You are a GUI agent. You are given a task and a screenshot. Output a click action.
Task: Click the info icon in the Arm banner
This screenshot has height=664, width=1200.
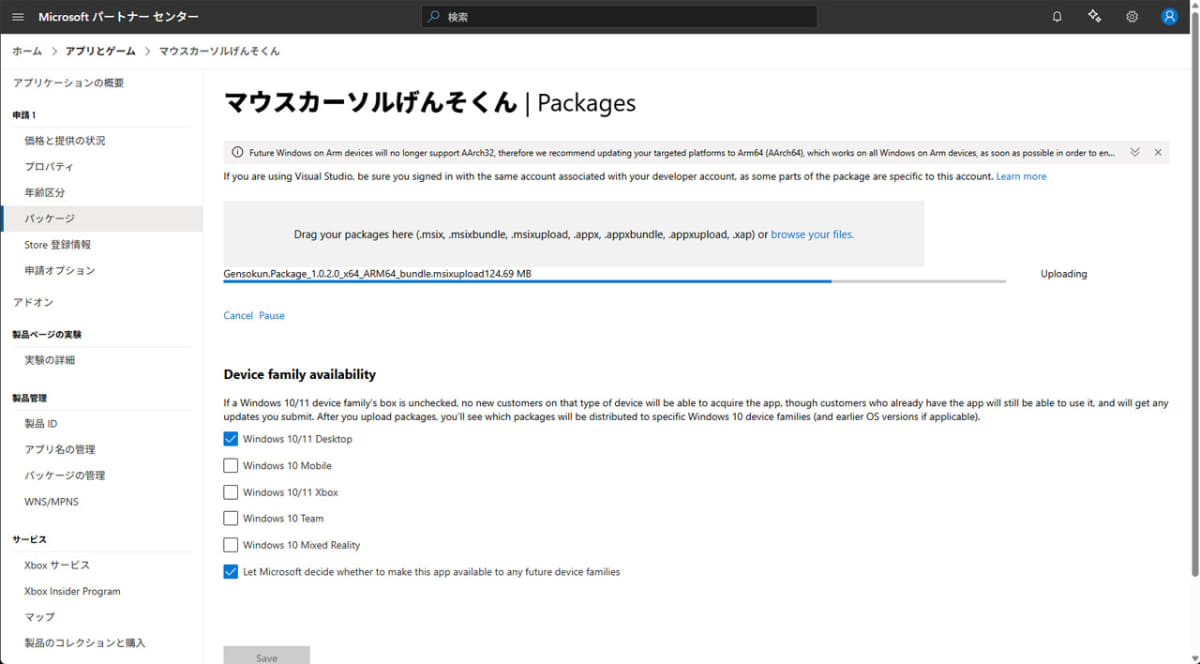tap(237, 152)
